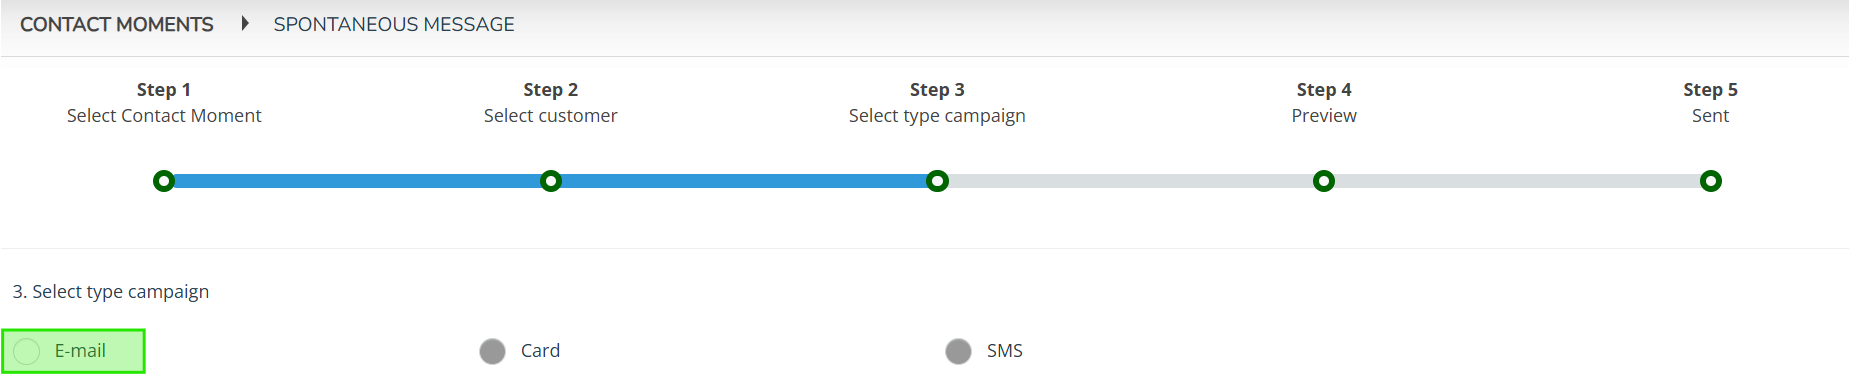Click the Step 4 progress circle marker
Image resolution: width=1849 pixels, height=390 pixels.
click(1324, 181)
